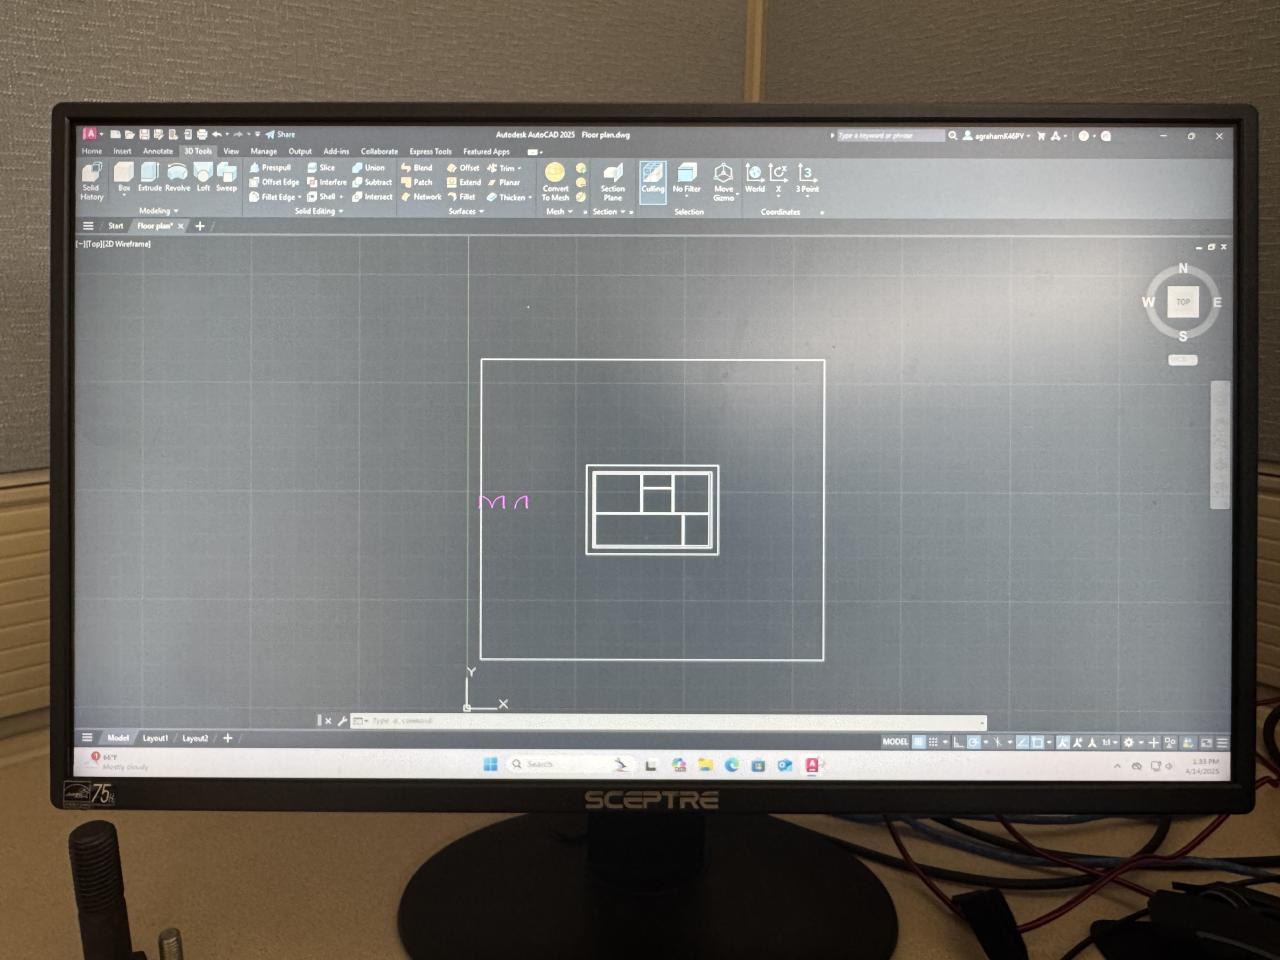Switch to the Layout1 tab
This screenshot has height=960, width=1280.
[155, 738]
